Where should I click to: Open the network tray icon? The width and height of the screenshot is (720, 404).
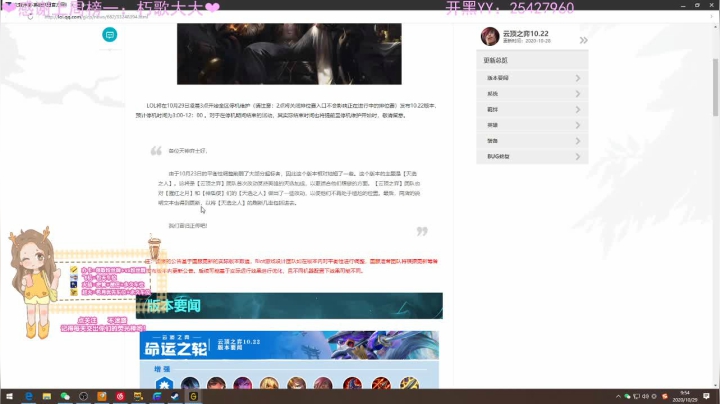[636, 396]
